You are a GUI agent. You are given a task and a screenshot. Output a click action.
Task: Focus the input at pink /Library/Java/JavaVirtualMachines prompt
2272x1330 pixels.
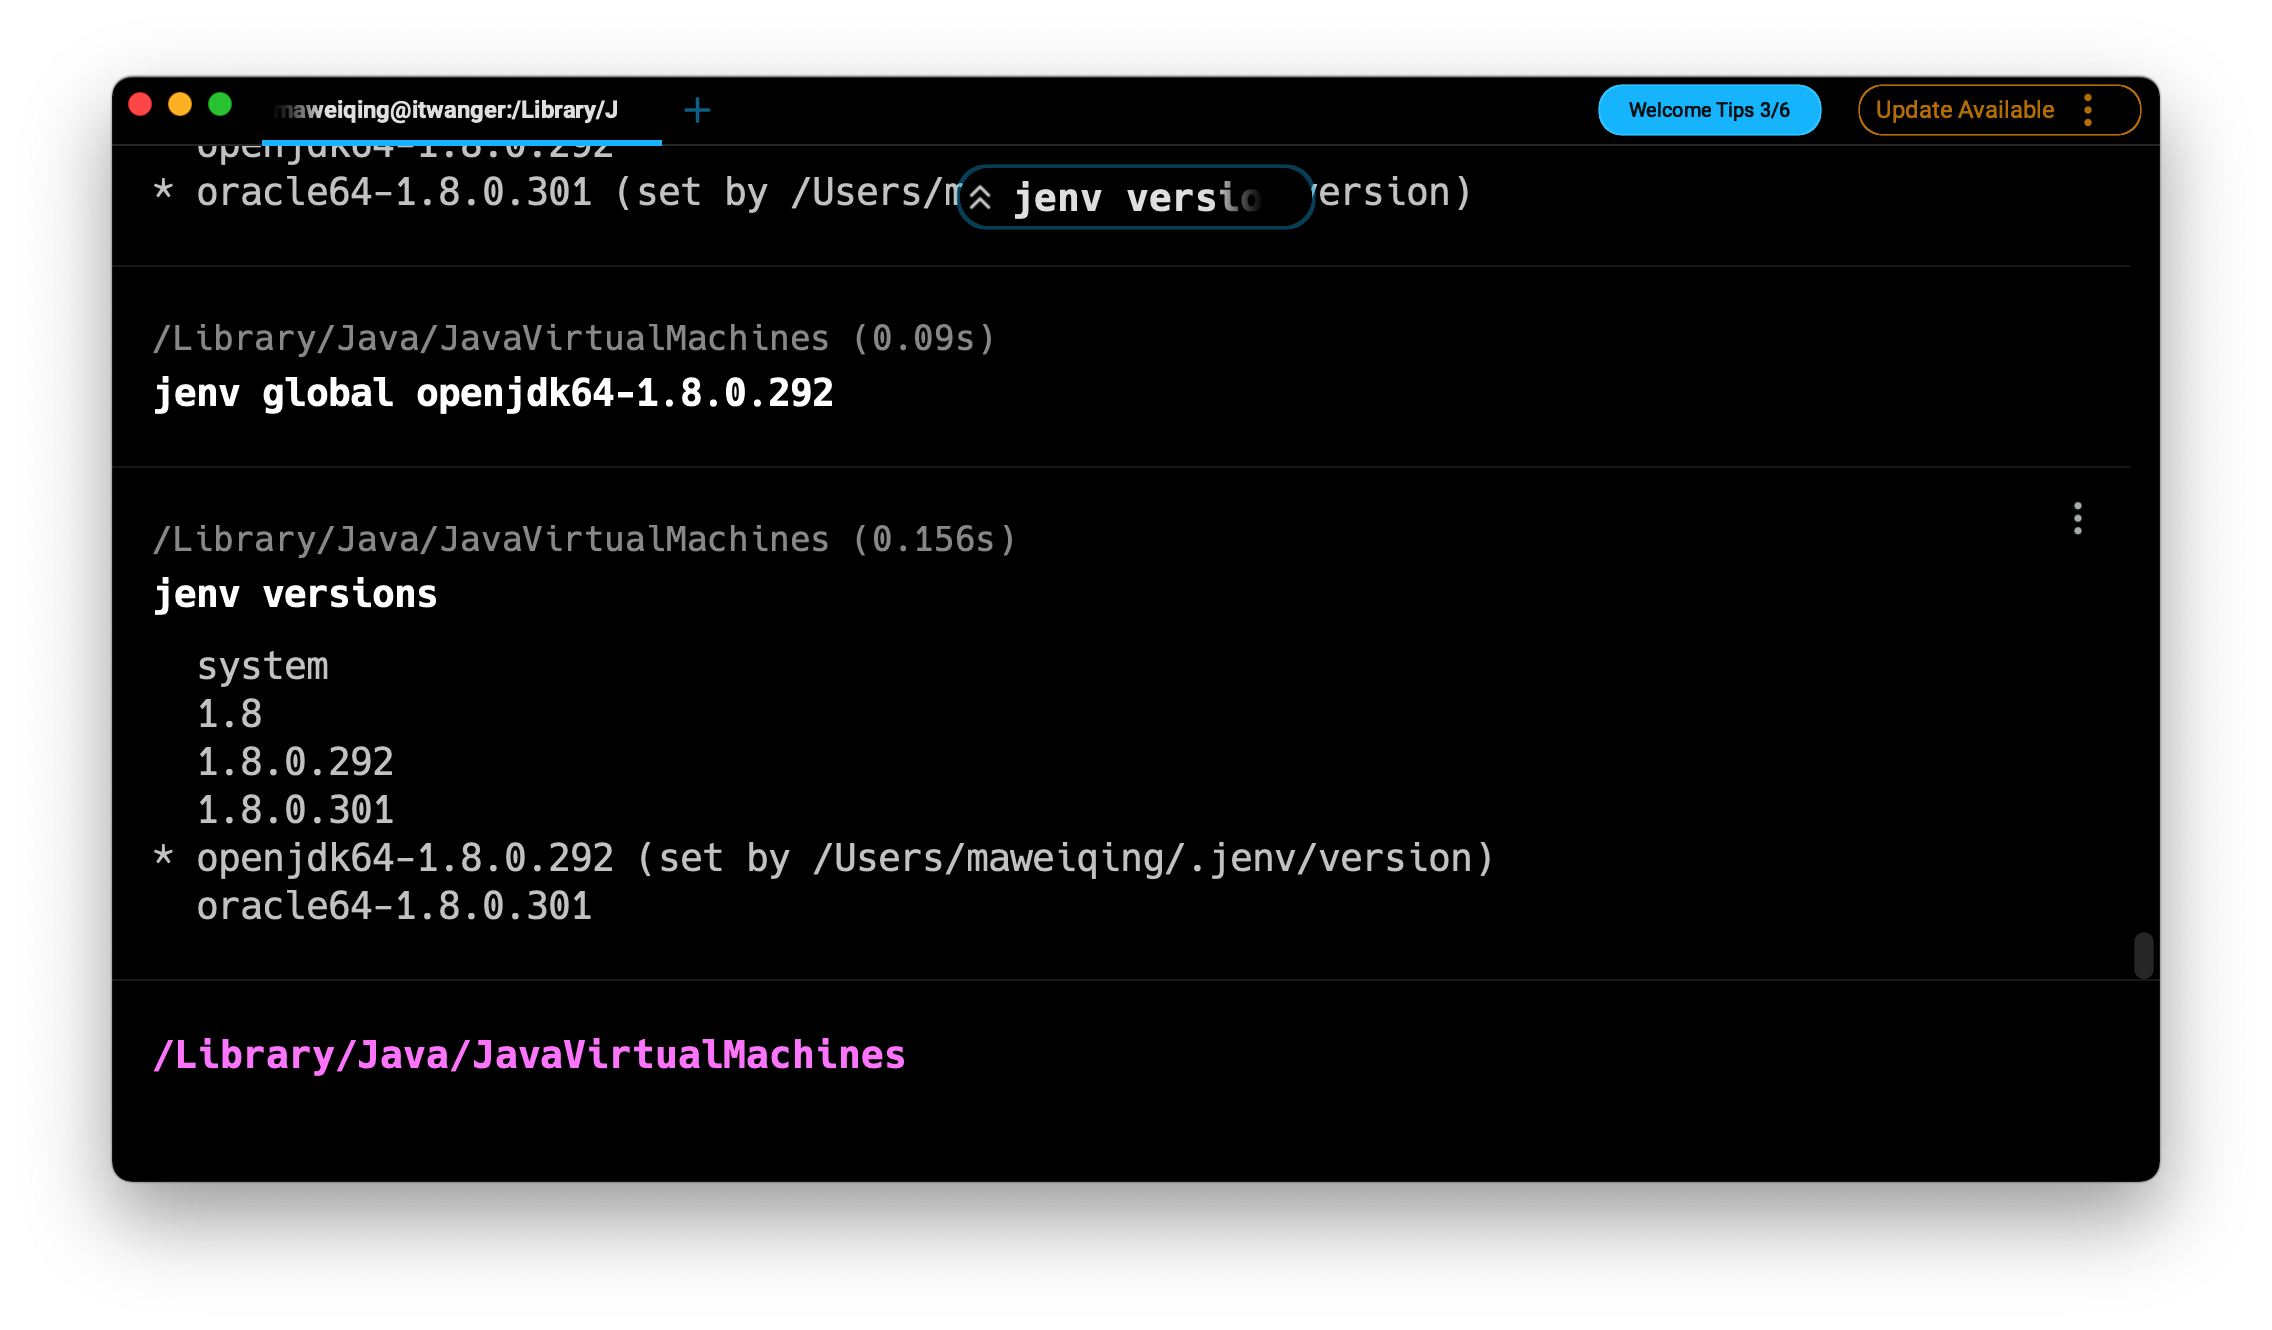point(529,1055)
